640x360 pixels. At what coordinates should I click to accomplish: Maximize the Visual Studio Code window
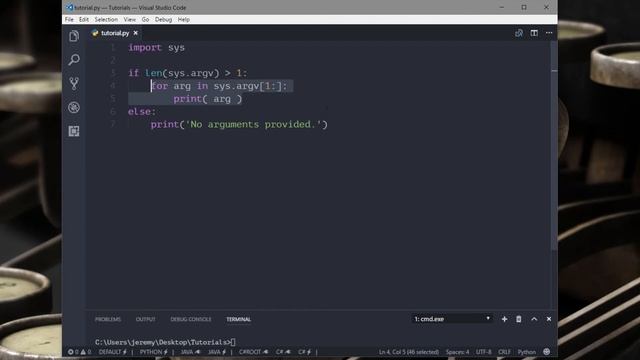[524, 7]
